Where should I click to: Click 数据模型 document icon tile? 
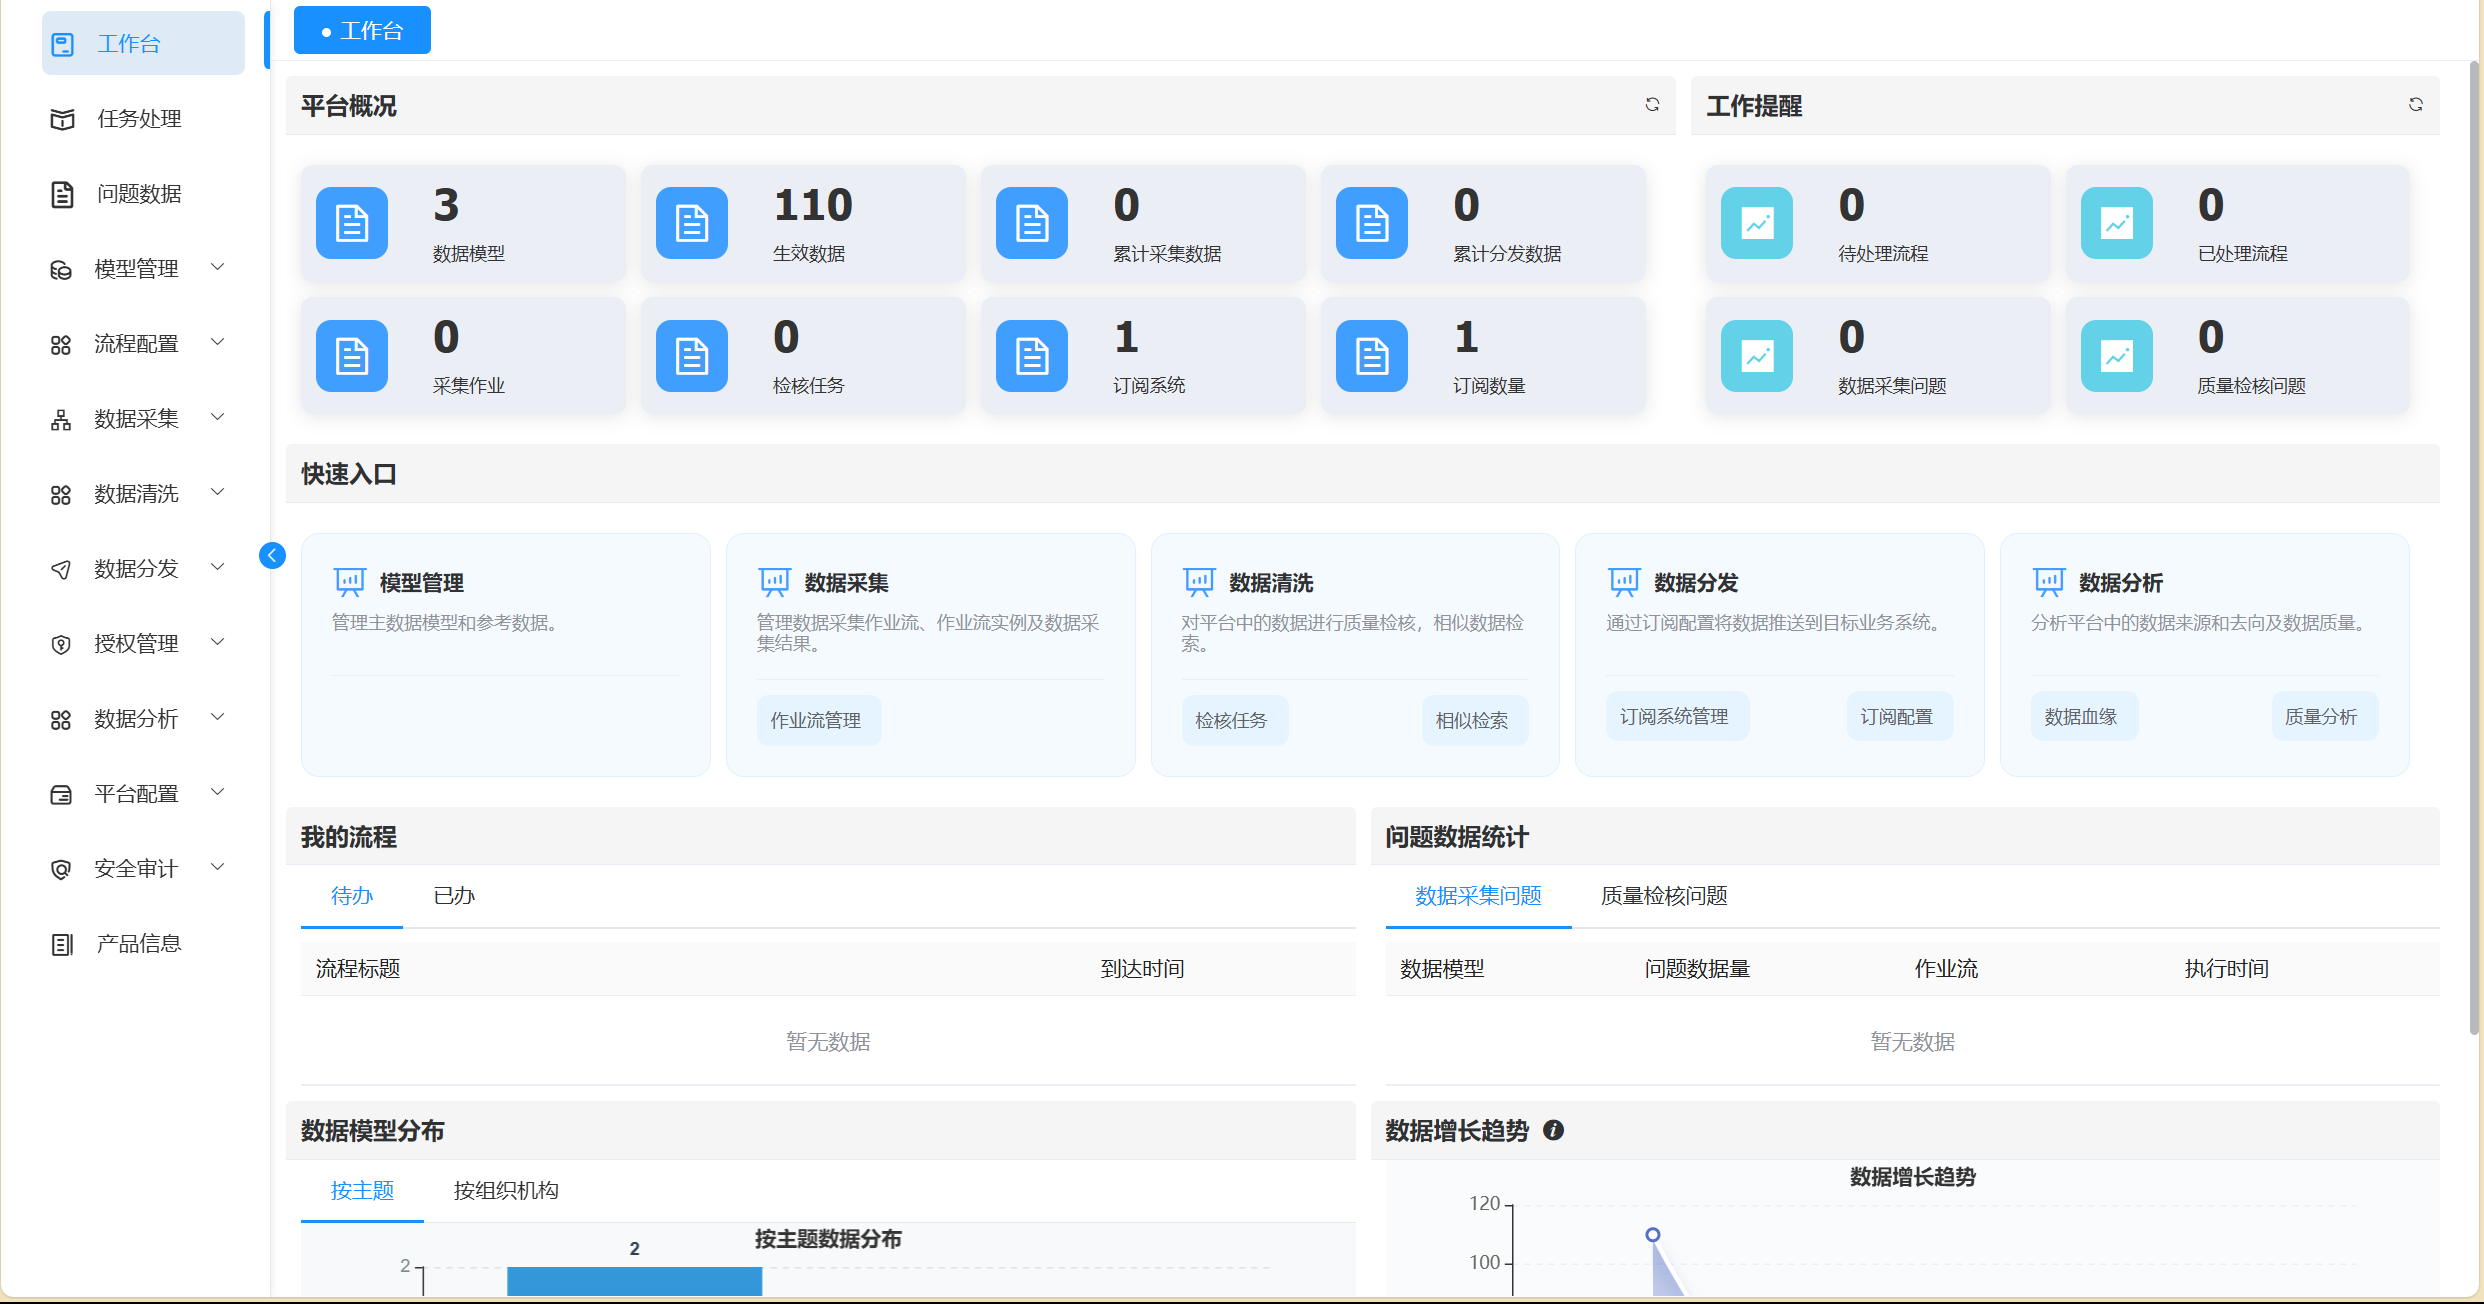[x=352, y=223]
